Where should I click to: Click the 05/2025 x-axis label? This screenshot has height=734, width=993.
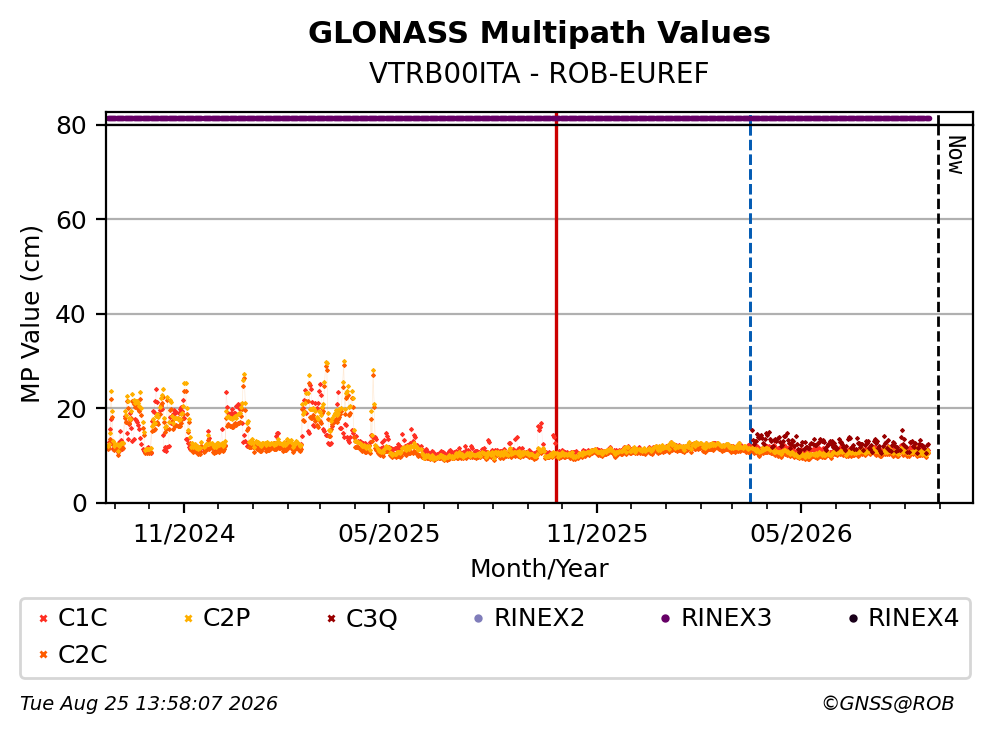click(x=389, y=534)
